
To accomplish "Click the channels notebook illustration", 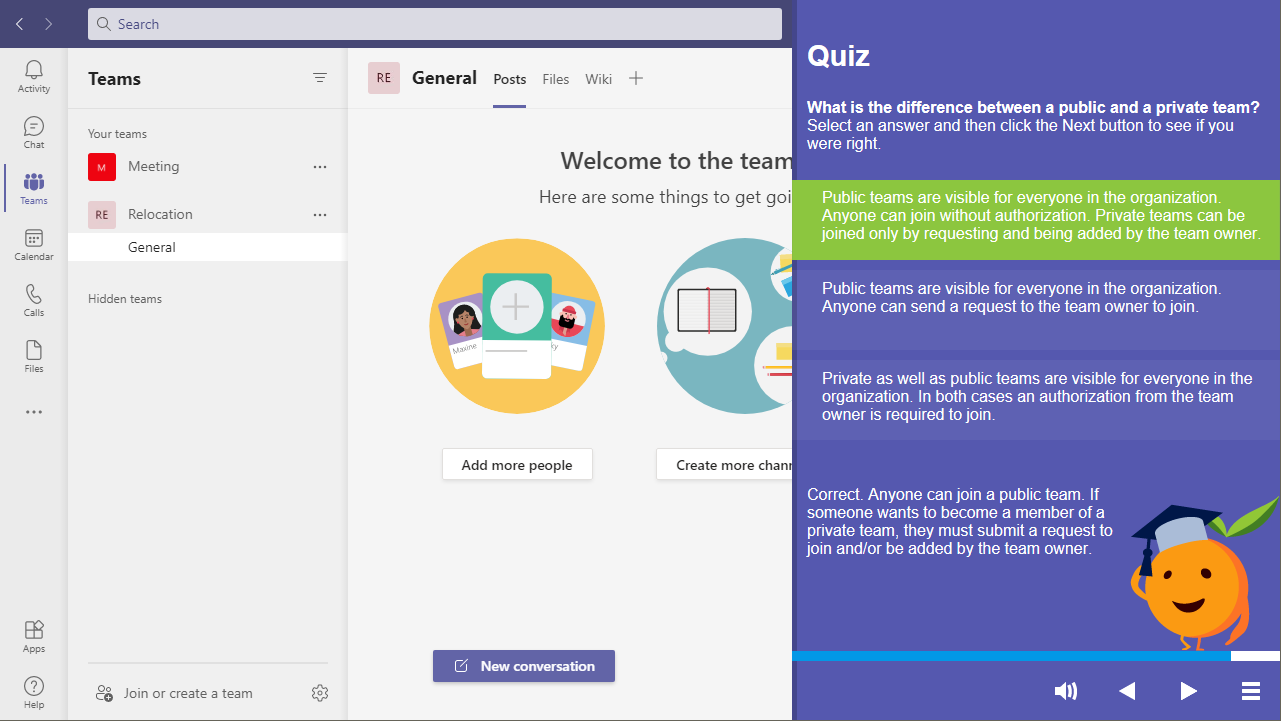I will (724, 326).
